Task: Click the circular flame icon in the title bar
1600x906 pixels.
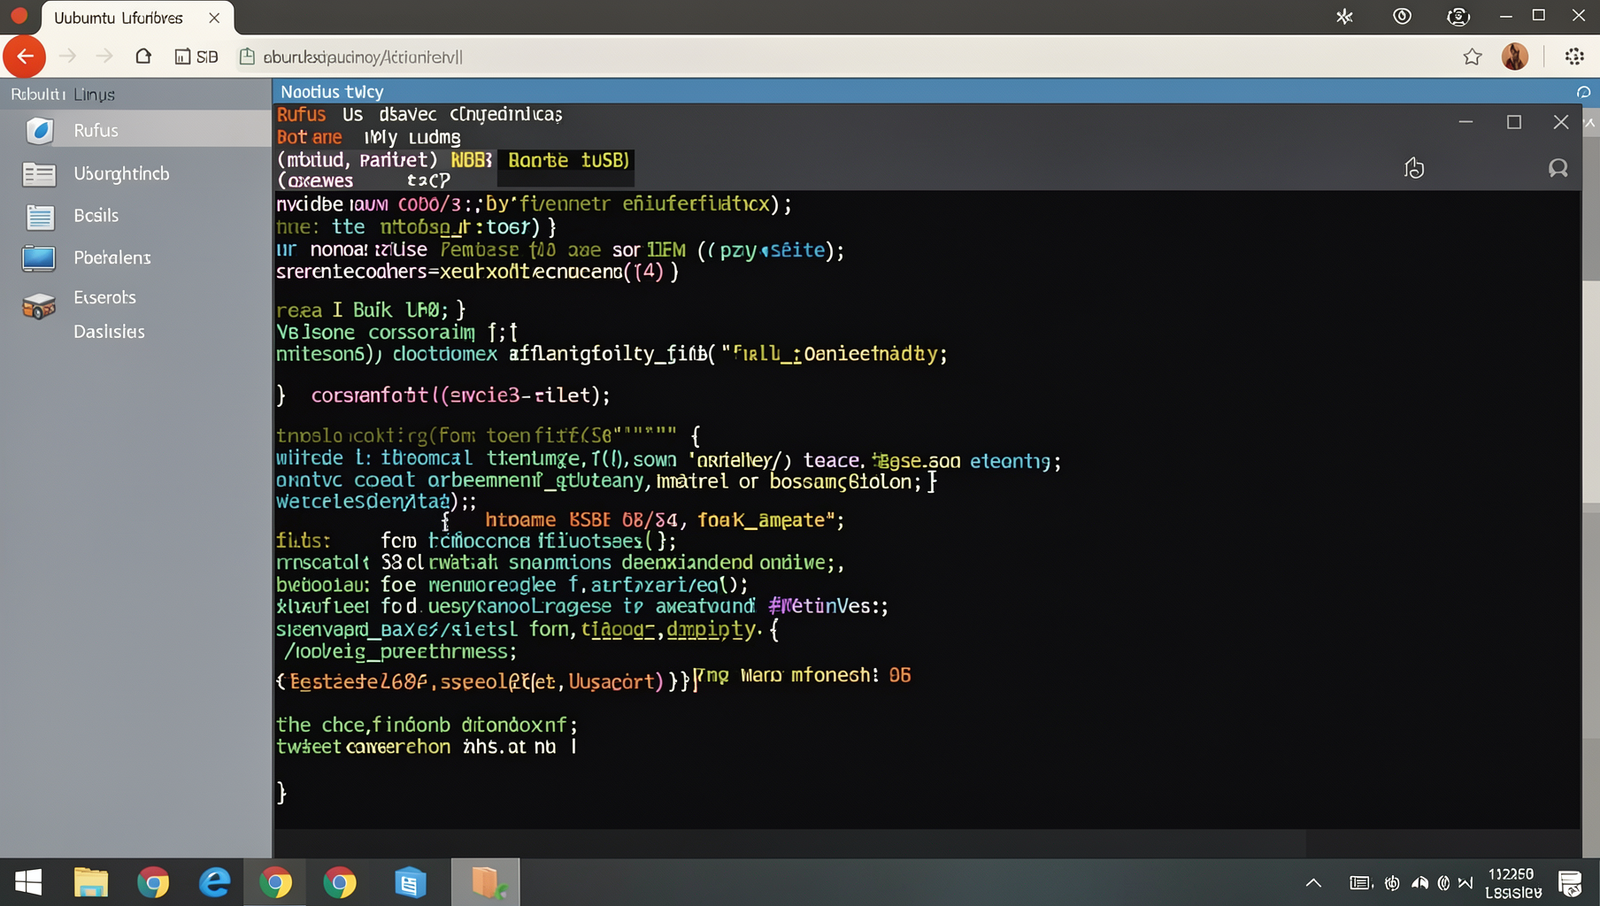Action: click(x=1402, y=16)
